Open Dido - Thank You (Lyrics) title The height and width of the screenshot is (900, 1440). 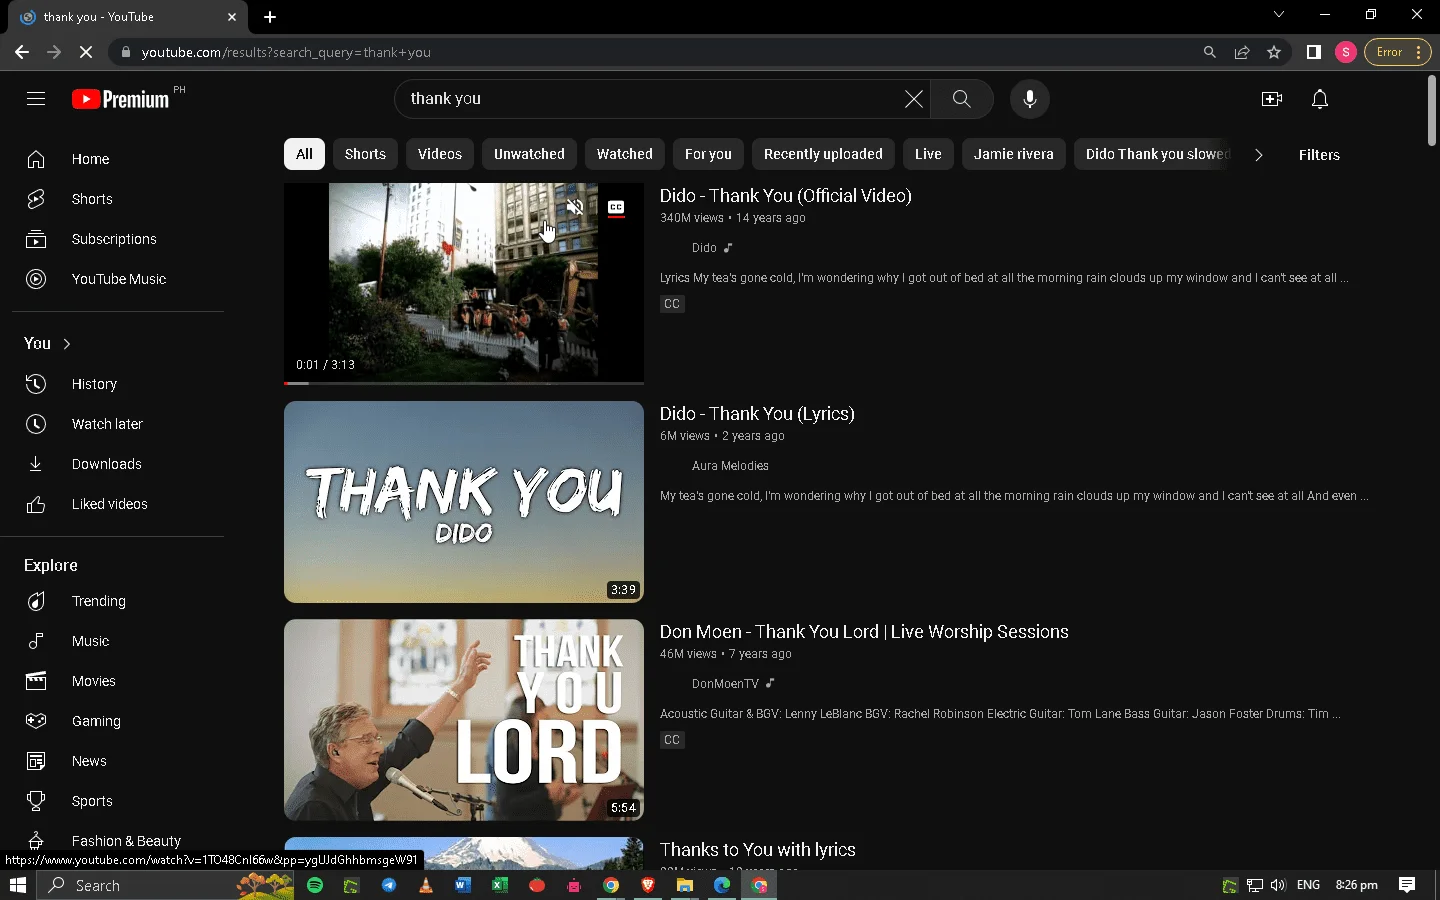(757, 414)
